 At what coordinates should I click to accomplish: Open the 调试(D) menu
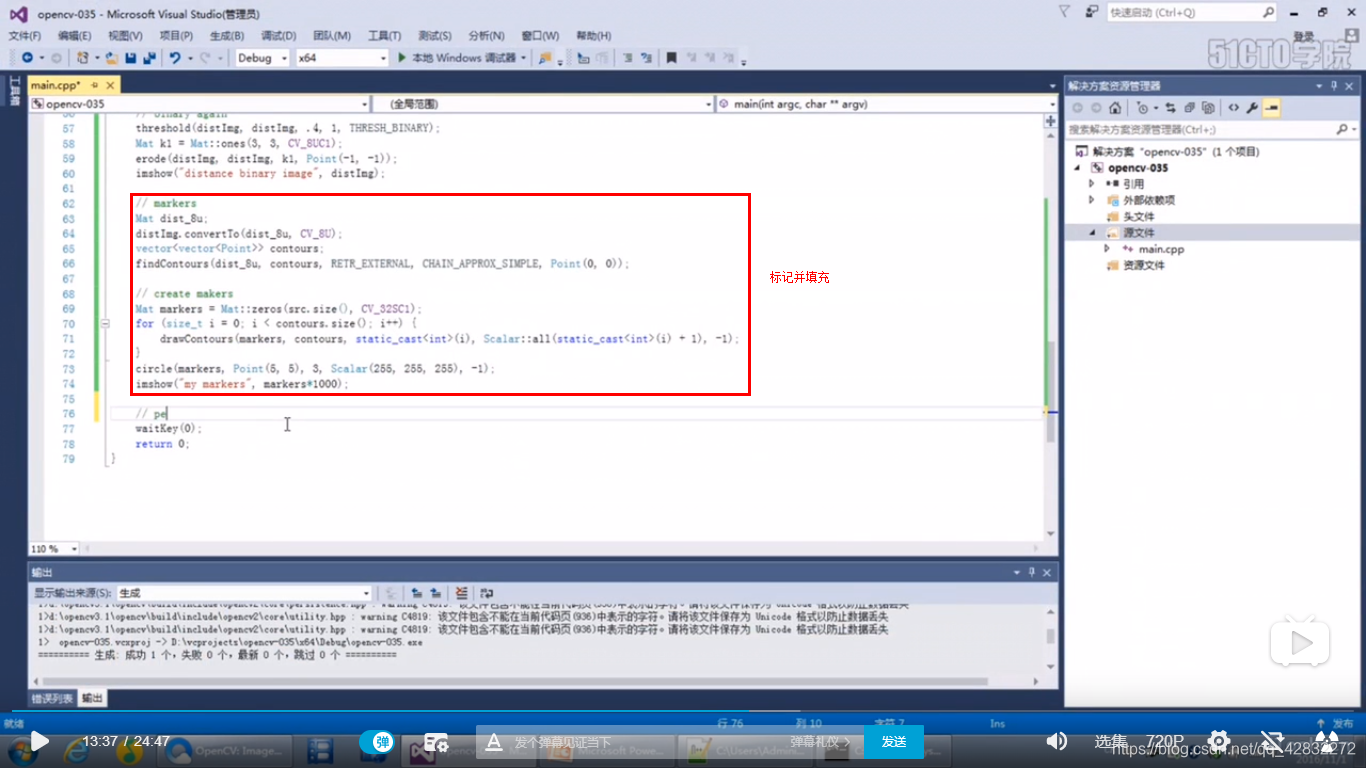click(x=279, y=36)
